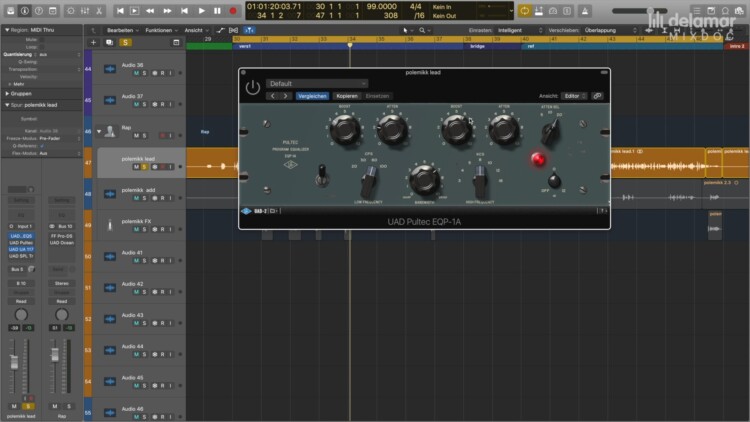Click the add track plus button
The width and height of the screenshot is (750, 422).
pyautogui.click(x=93, y=43)
